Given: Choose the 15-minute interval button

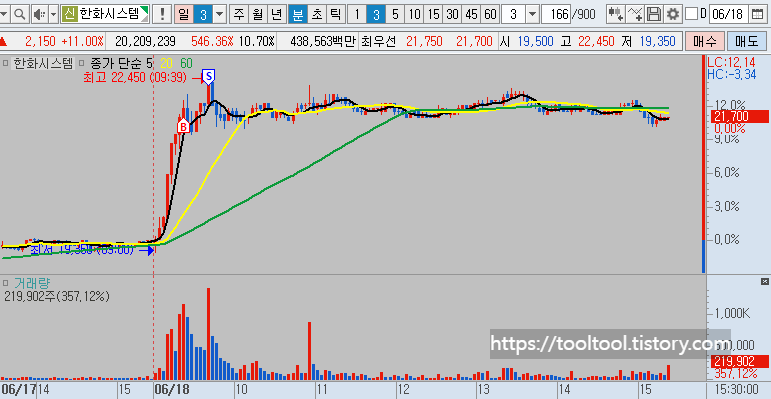Looking at the screenshot, I should (433, 15).
